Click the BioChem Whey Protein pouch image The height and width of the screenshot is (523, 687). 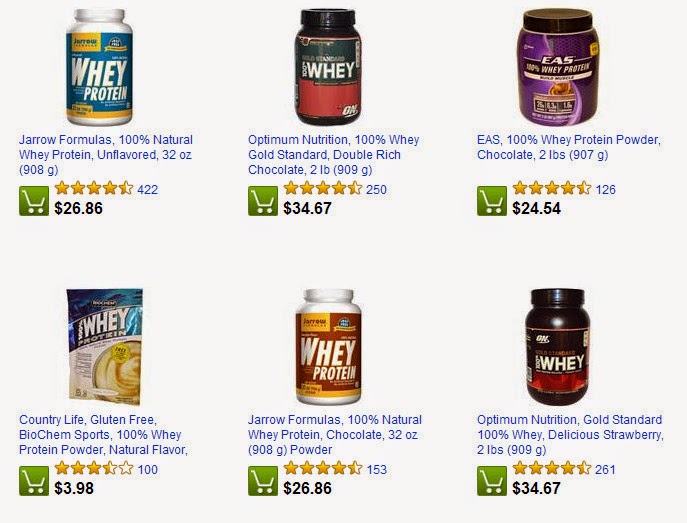104,346
